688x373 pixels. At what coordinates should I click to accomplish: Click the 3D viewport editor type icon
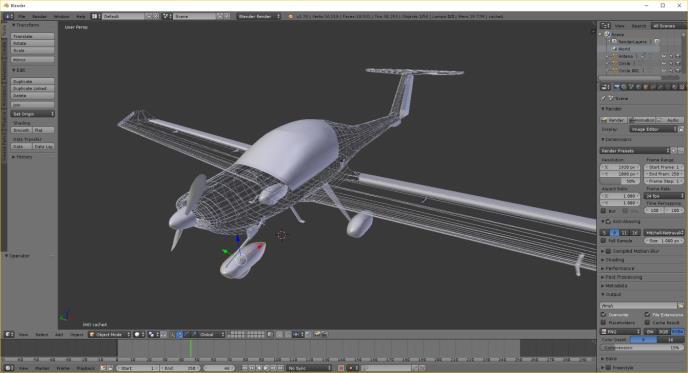tap(9, 334)
